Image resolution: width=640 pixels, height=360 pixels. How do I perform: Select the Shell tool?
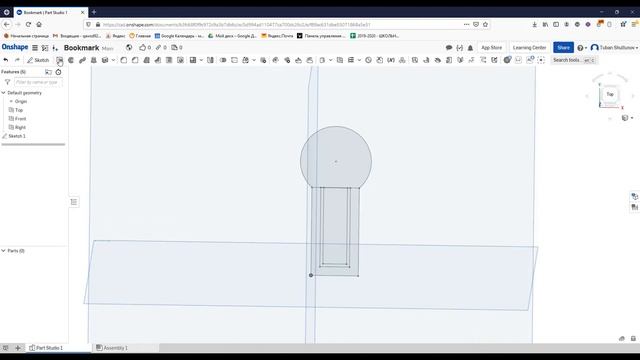pyautogui.click(x=169, y=60)
